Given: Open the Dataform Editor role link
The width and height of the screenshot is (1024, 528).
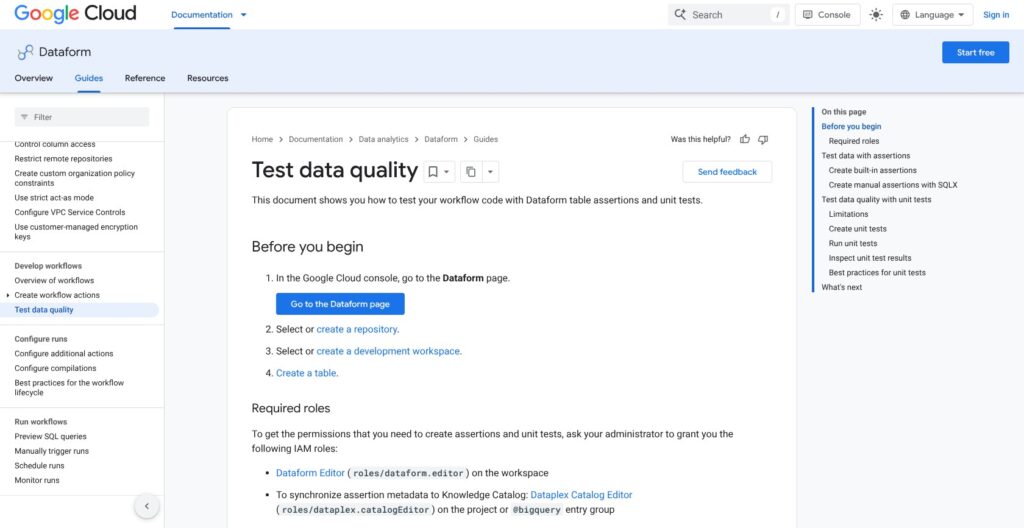Looking at the screenshot, I should point(310,472).
